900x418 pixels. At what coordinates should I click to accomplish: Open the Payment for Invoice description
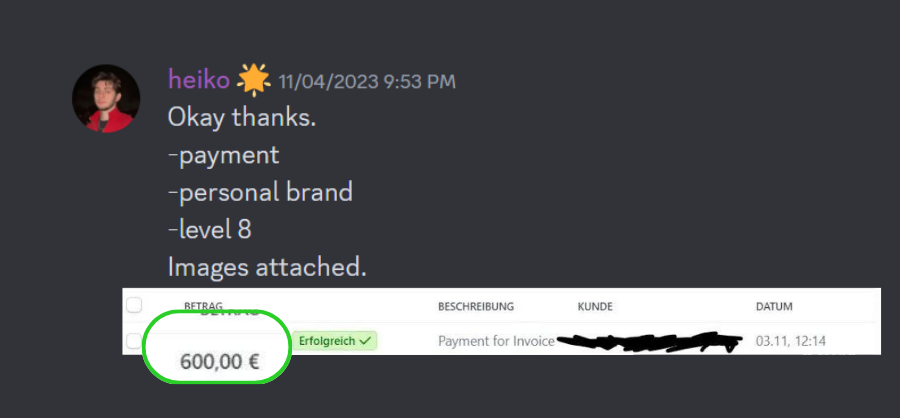point(496,341)
